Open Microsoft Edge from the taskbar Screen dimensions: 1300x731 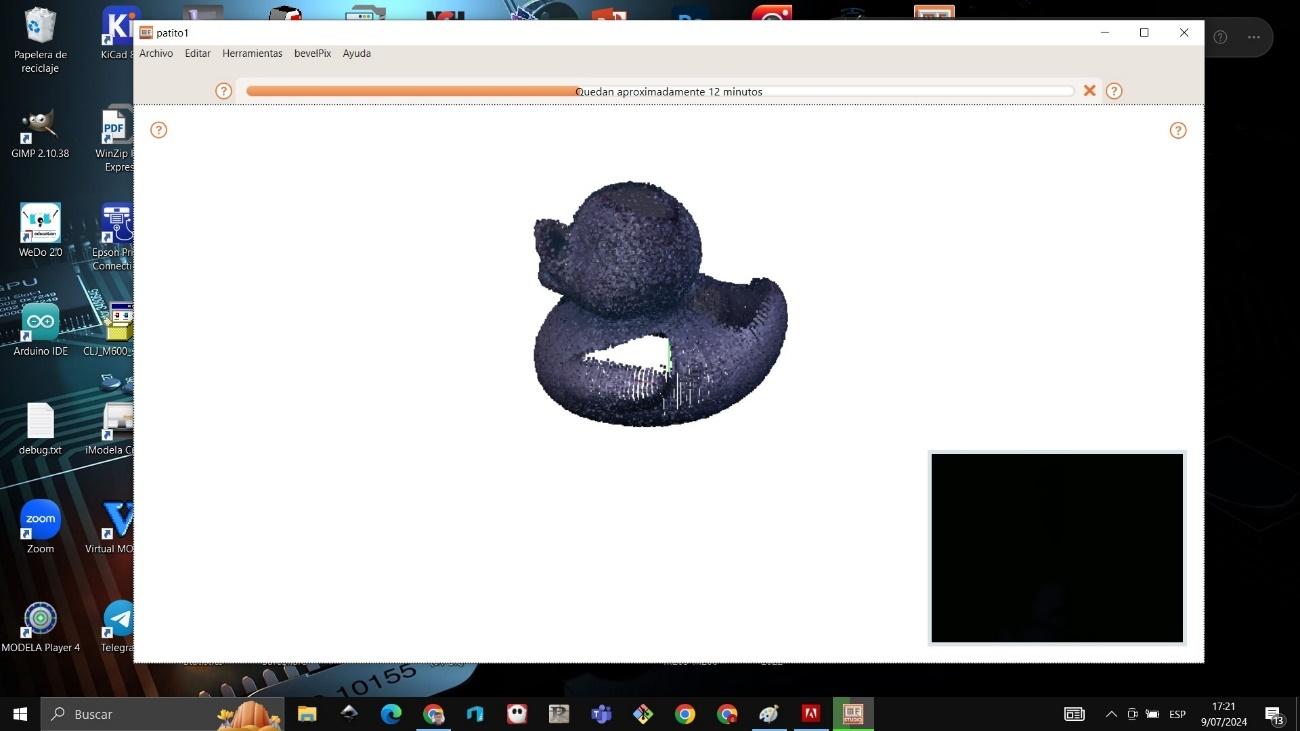(x=391, y=714)
